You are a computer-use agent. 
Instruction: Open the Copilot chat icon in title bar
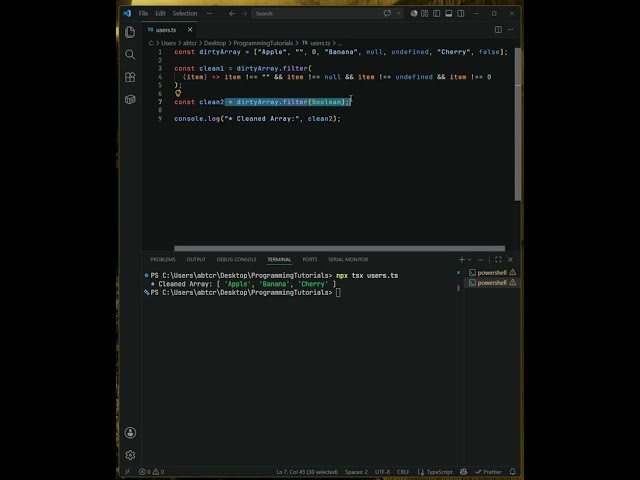pyautogui.click(x=387, y=13)
